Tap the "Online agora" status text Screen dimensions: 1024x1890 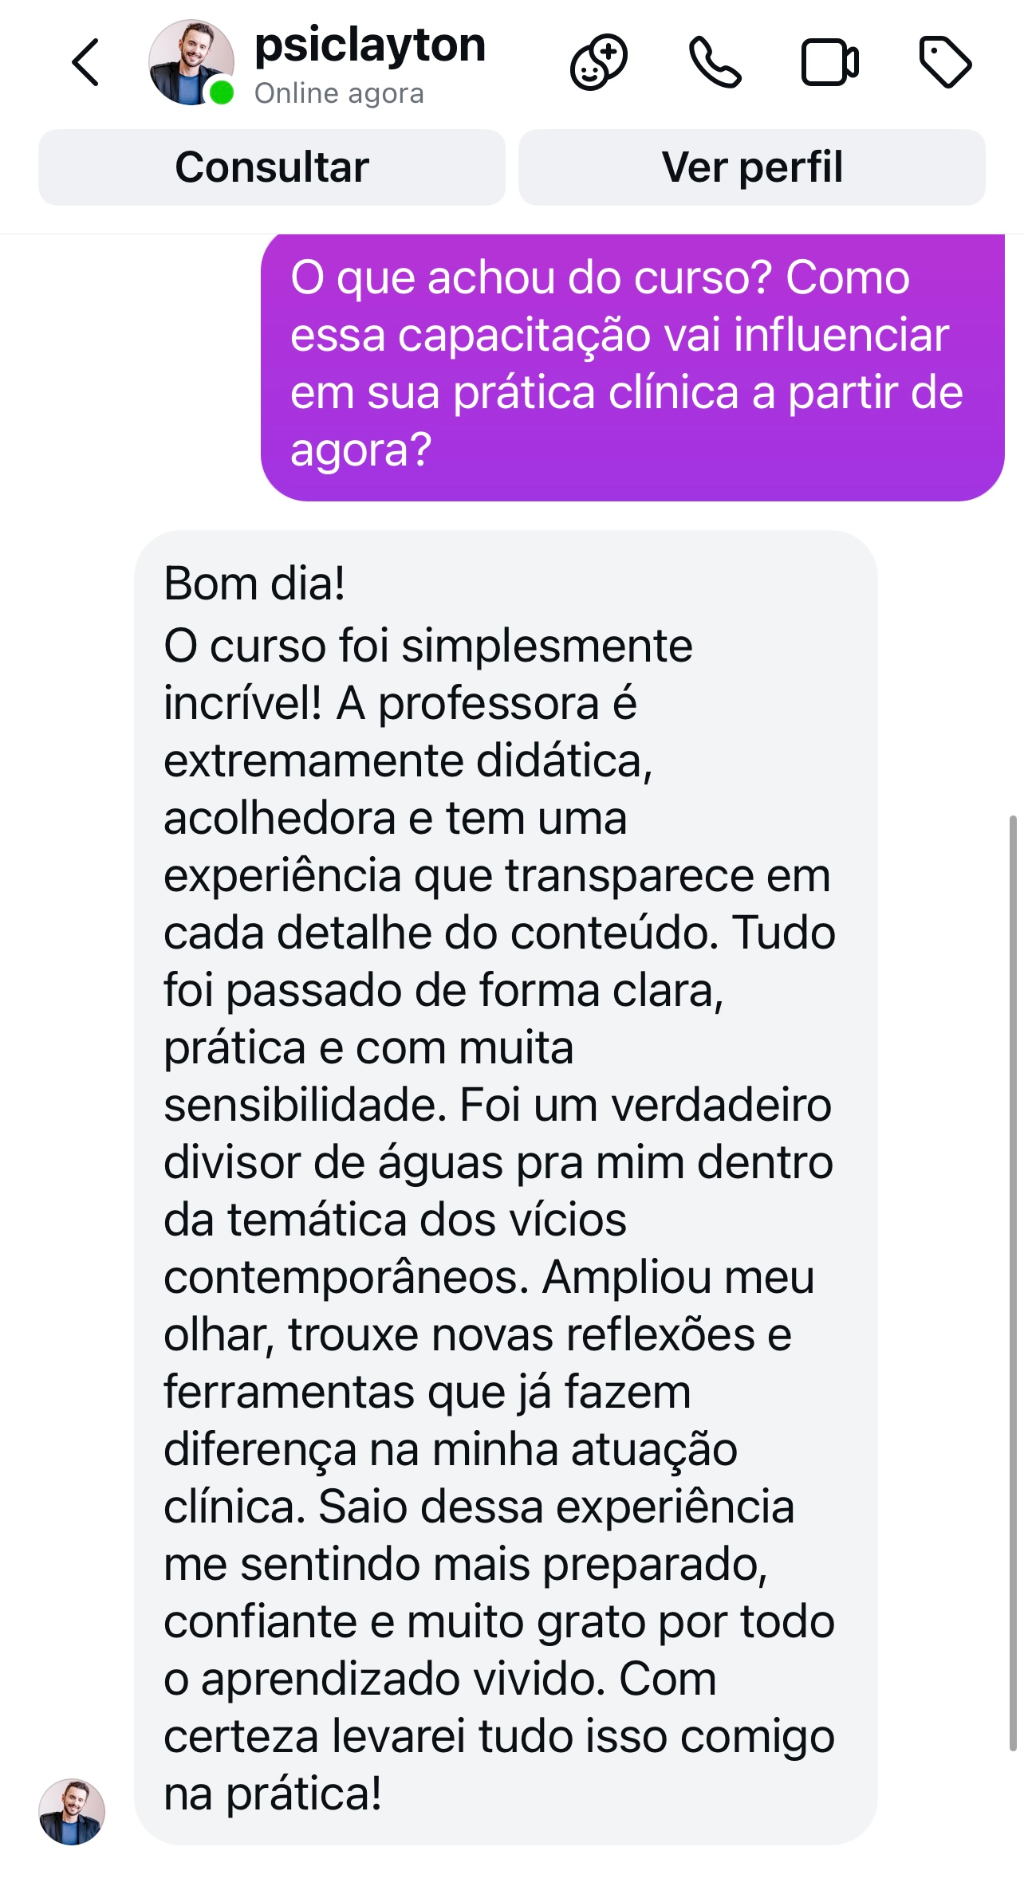click(339, 94)
